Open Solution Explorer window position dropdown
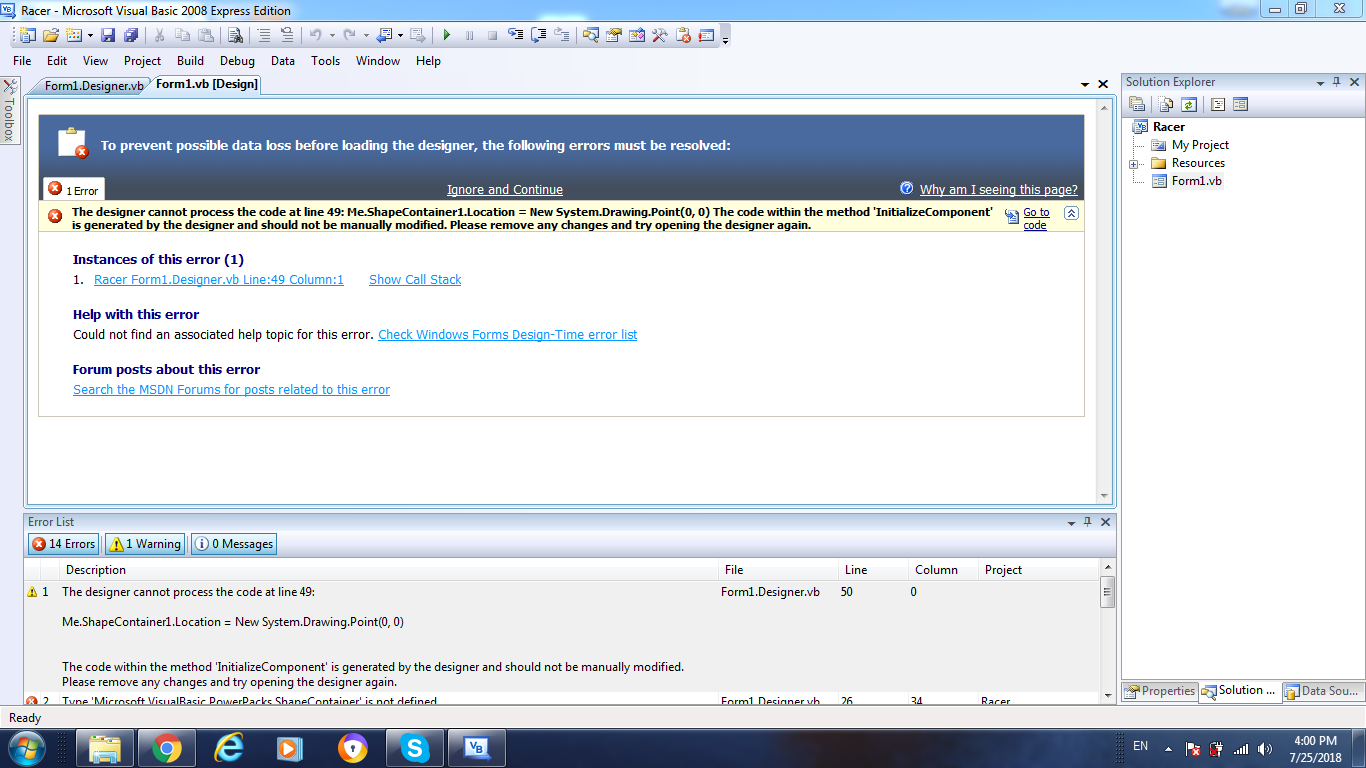Screen dimensions: 1366x768 1319,82
